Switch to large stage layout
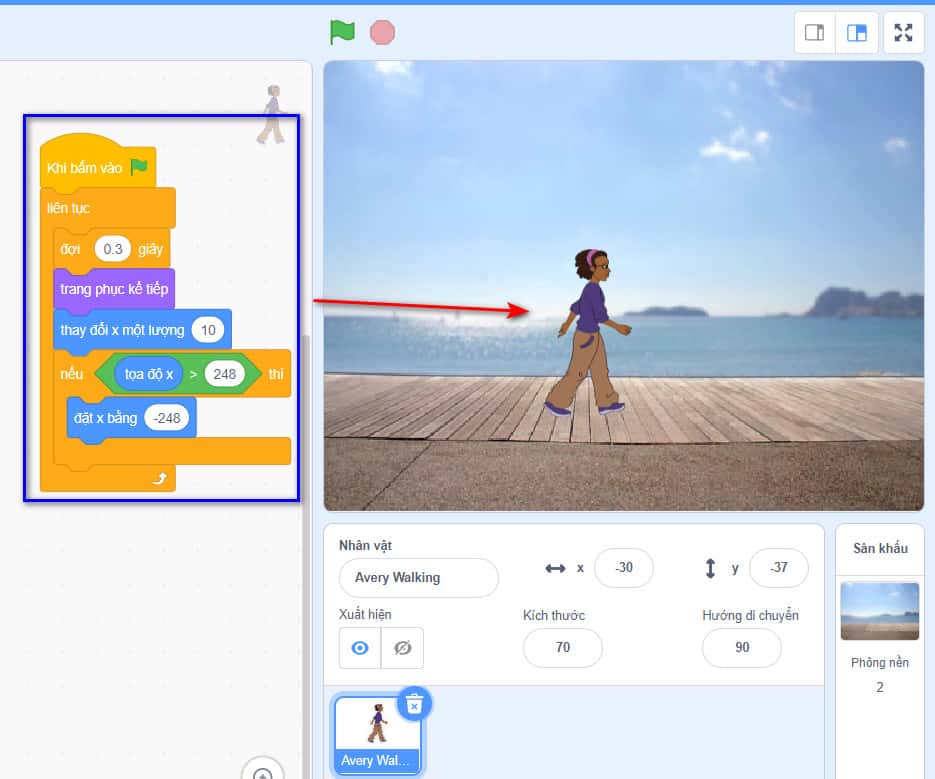 (857, 32)
